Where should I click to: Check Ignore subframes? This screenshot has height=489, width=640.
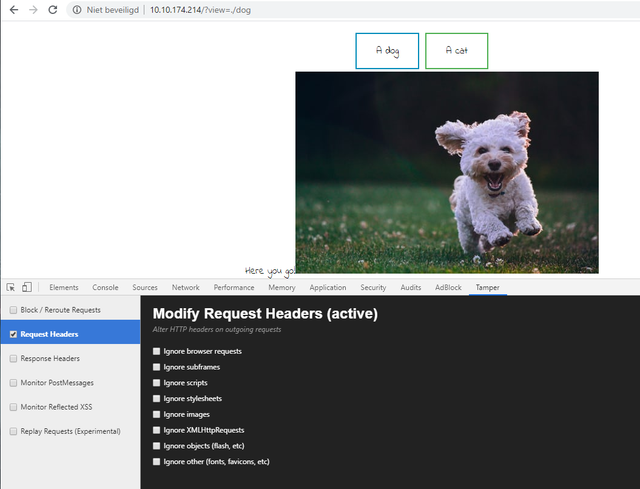click(156, 367)
